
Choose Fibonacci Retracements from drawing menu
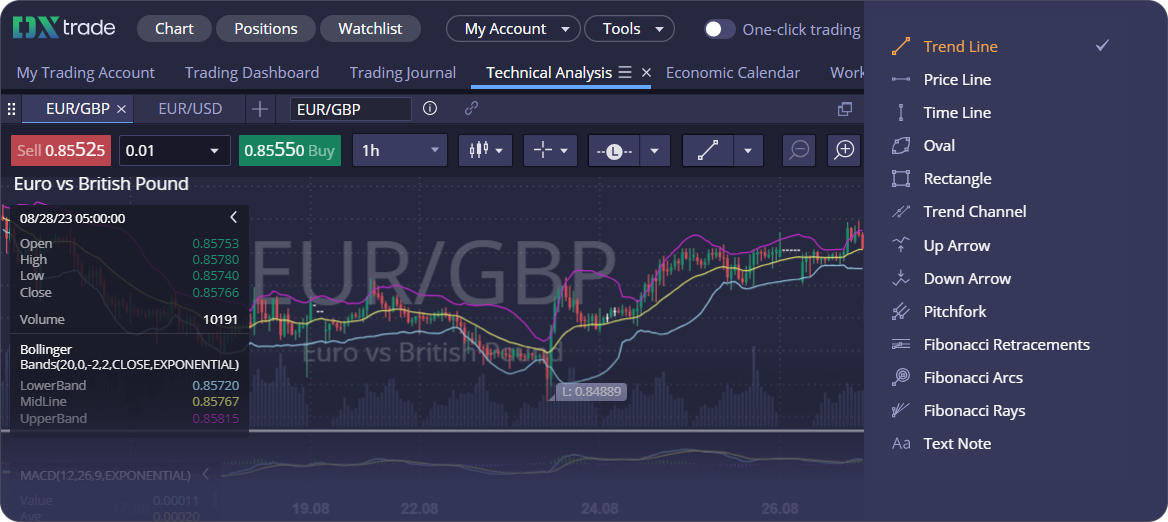point(1006,344)
